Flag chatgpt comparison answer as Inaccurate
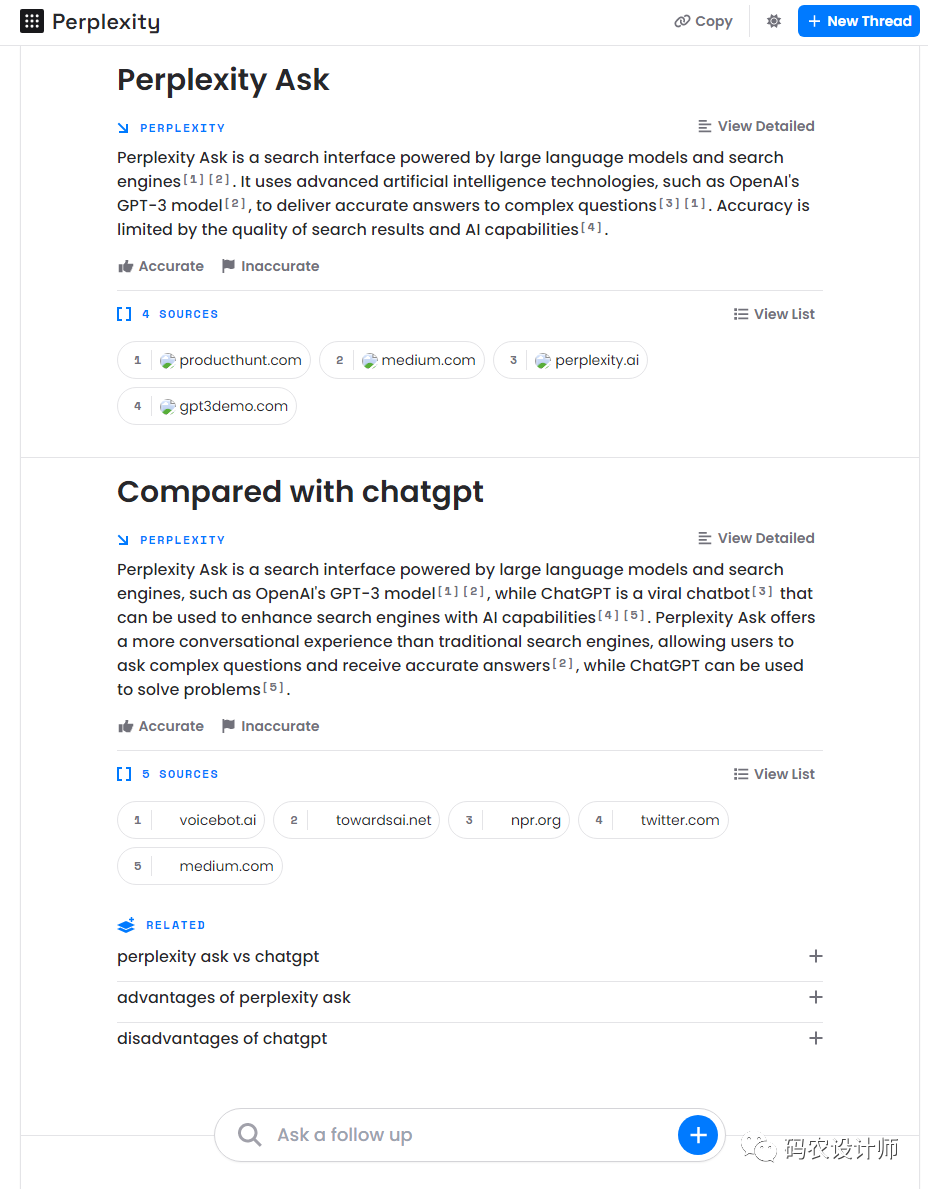928x1189 pixels. 270,726
